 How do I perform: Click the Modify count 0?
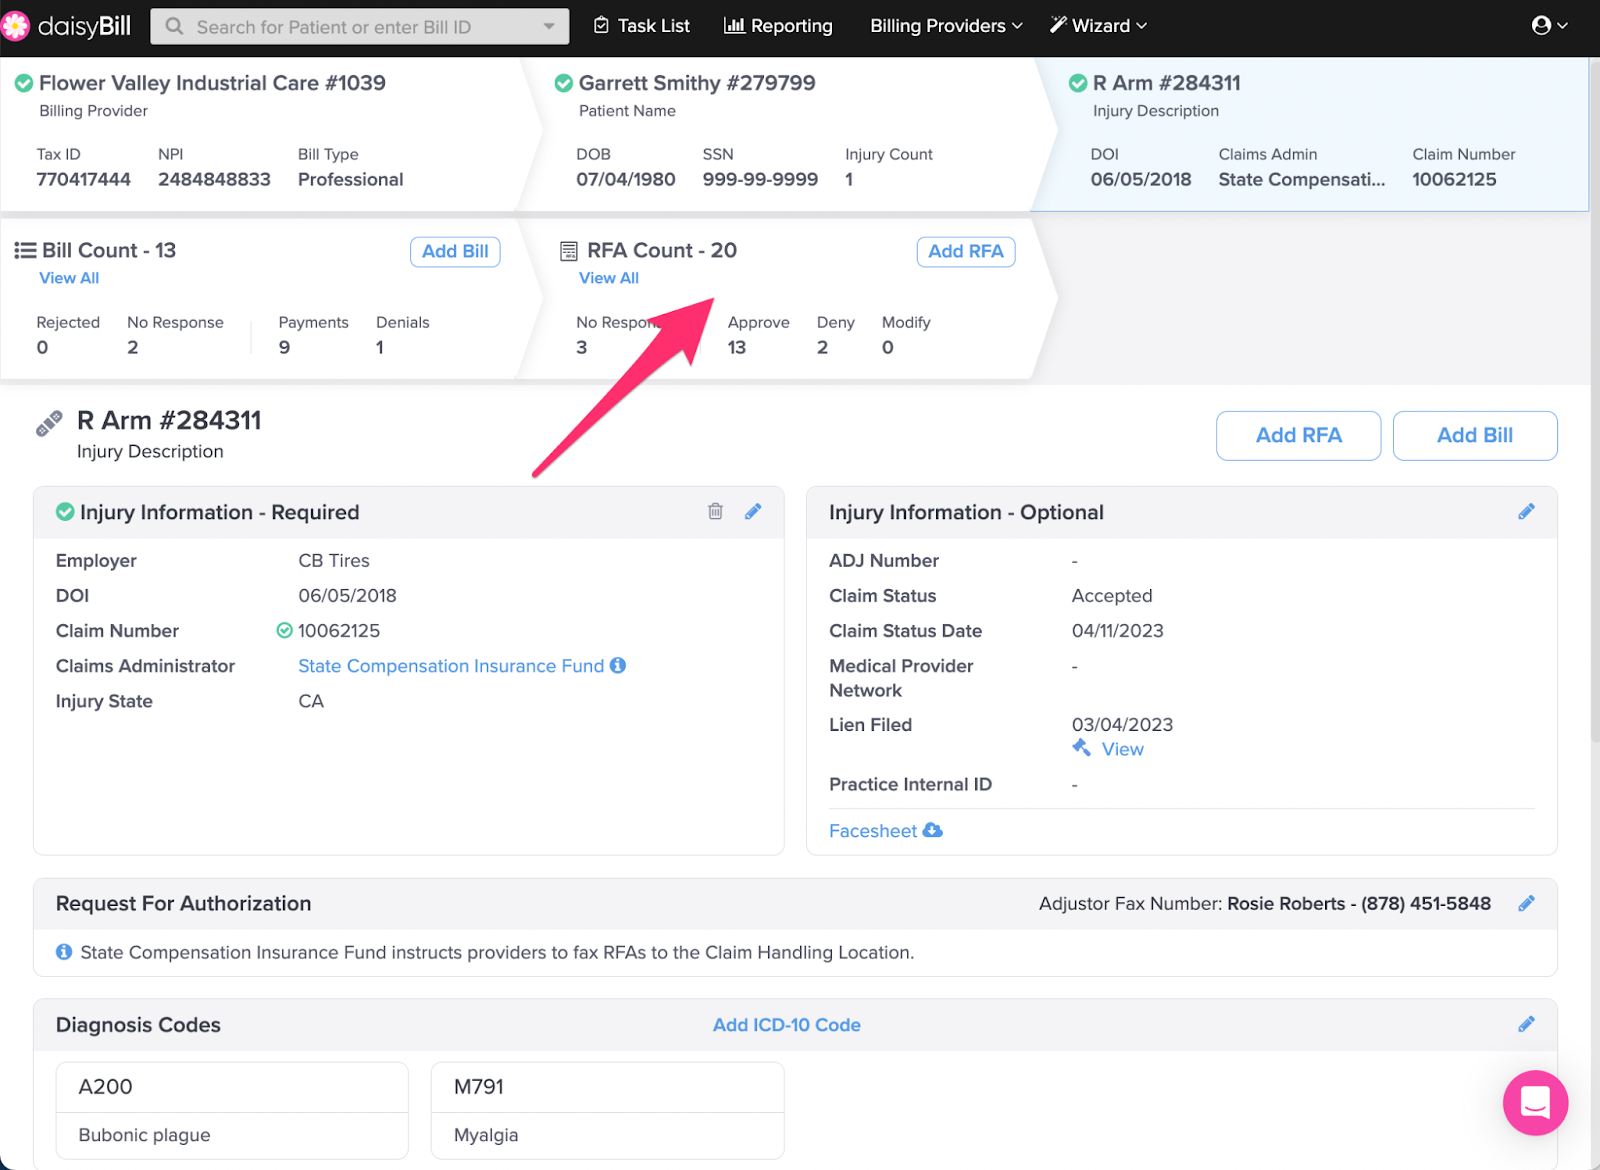pos(888,347)
